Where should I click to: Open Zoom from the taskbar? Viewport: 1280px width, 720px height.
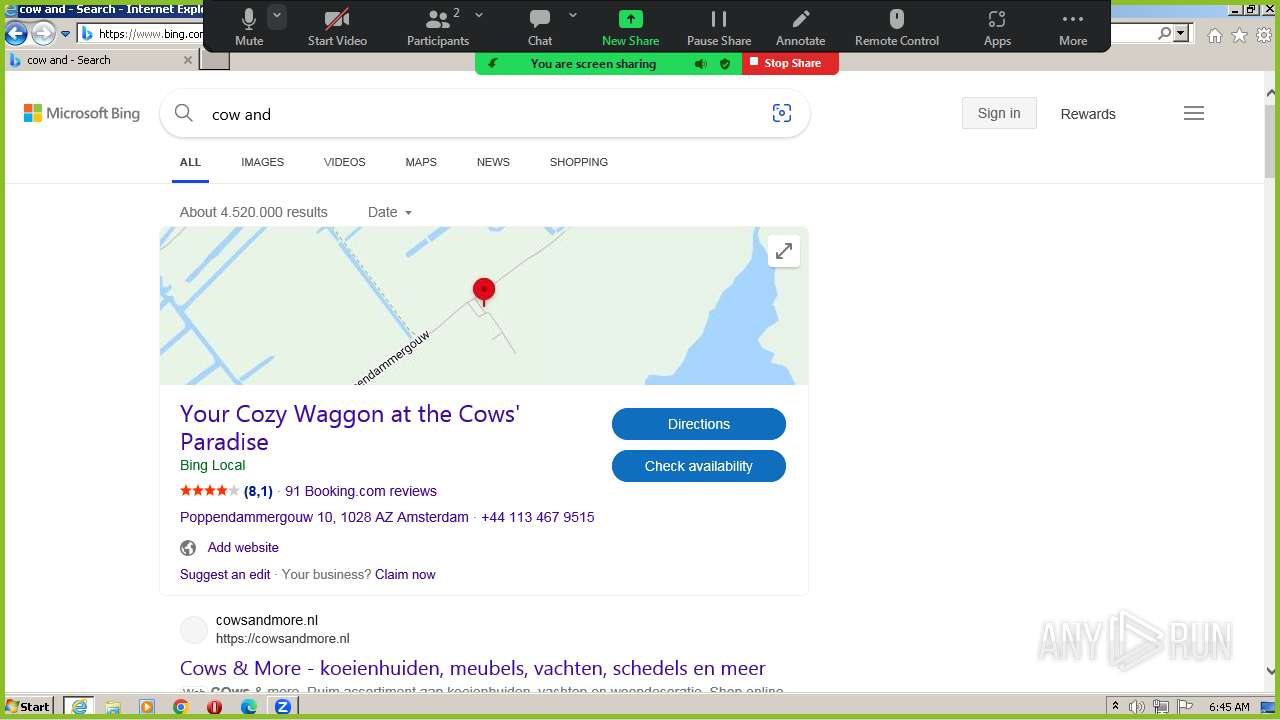tap(283, 707)
